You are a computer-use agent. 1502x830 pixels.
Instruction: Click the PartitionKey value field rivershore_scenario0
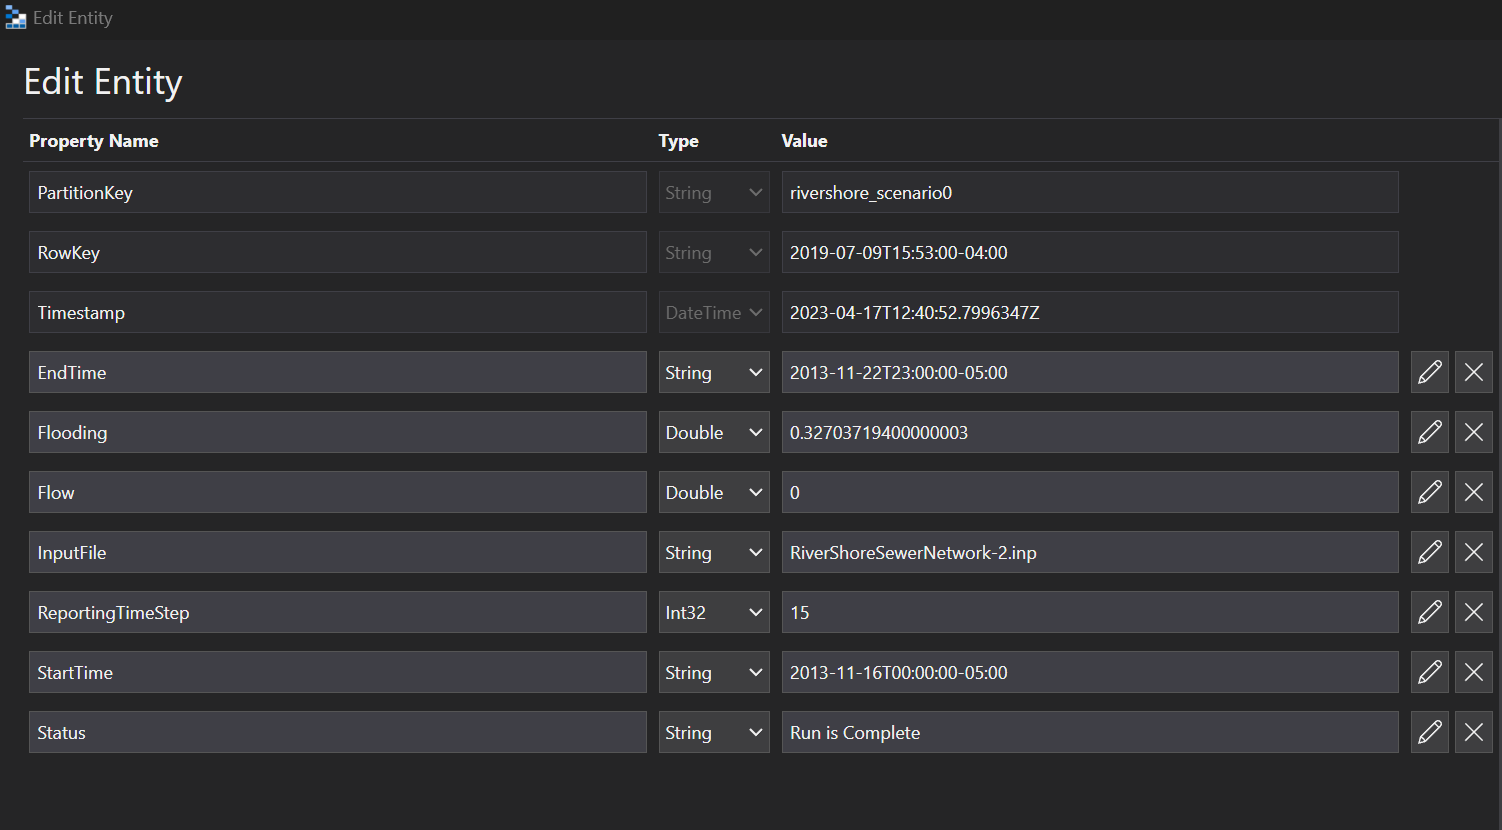(x=1090, y=192)
